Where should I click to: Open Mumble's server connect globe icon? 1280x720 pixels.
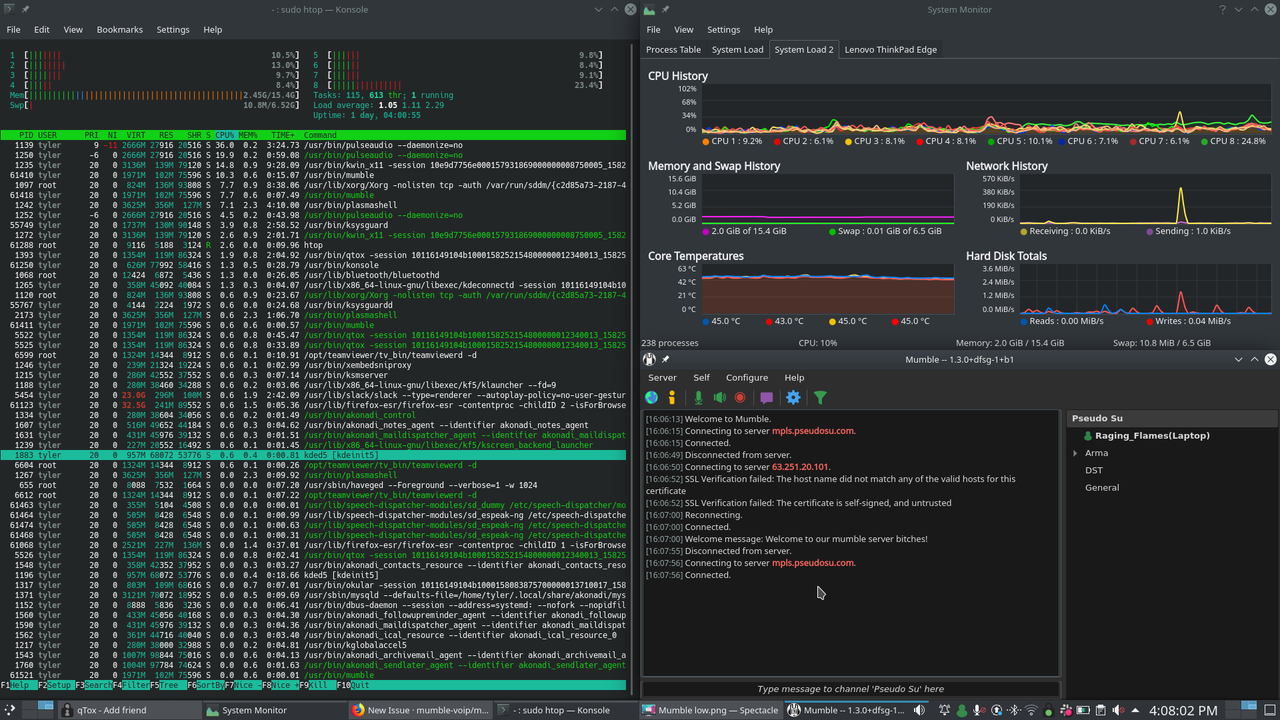click(651, 398)
